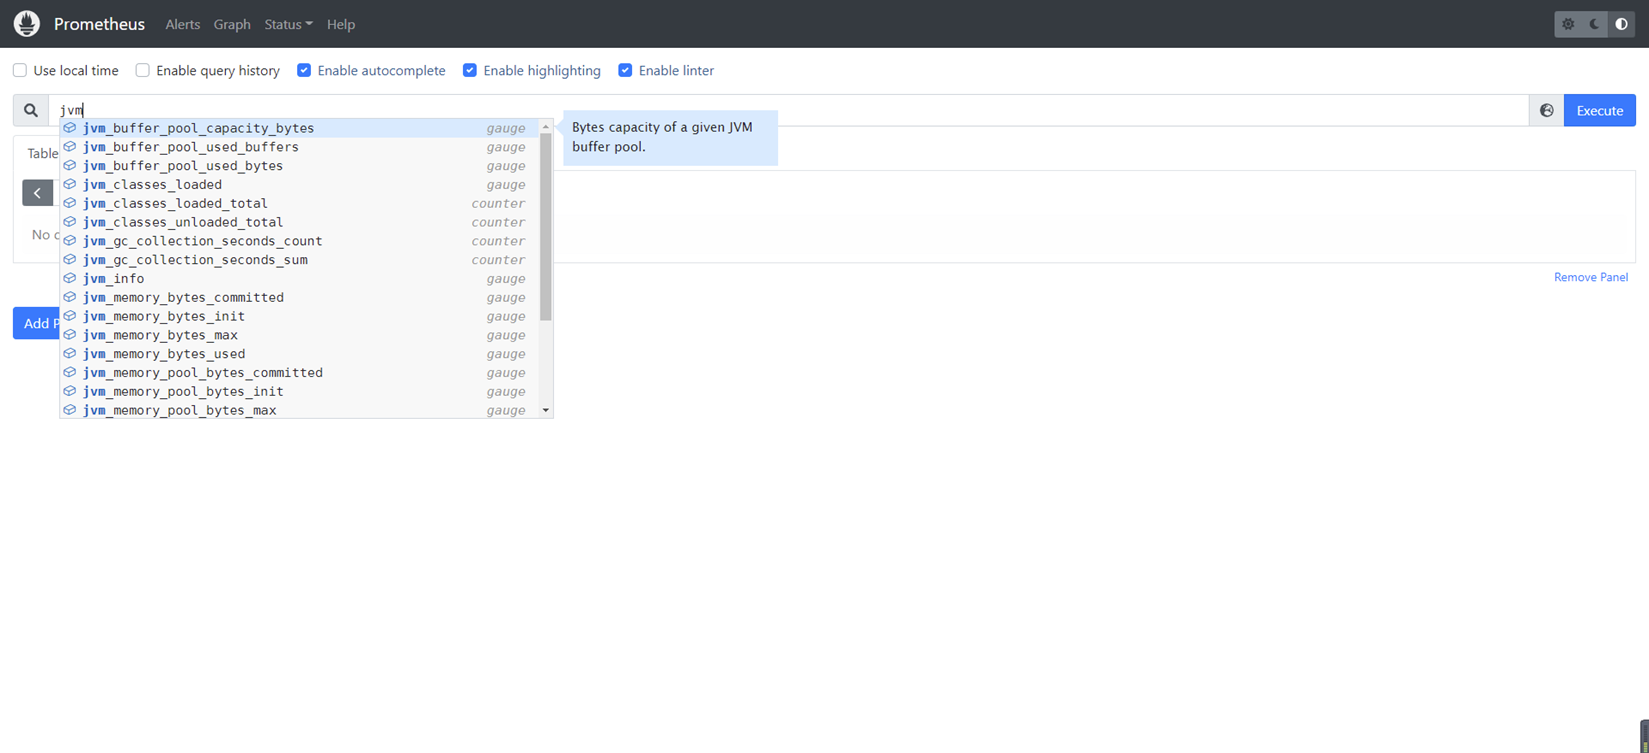The height and width of the screenshot is (753, 1649).
Task: Click icon beside jvm_classes_loaded_total
Action: coord(70,203)
